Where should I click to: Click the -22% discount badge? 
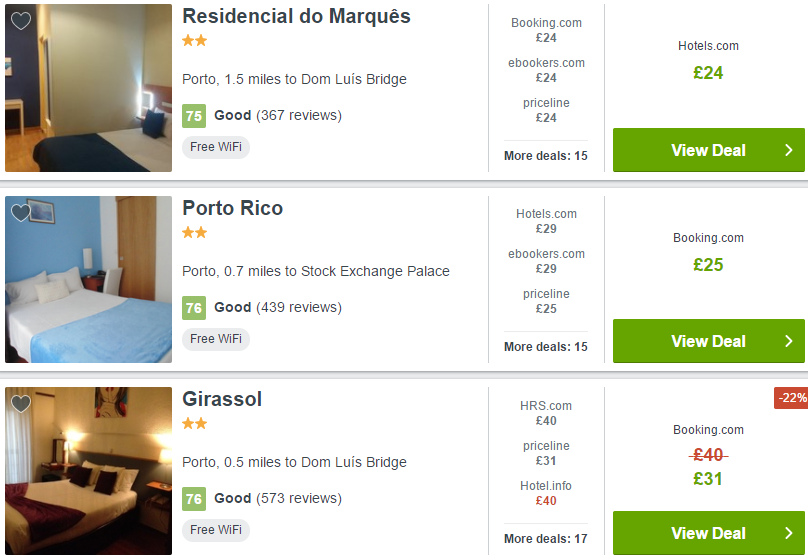point(791,398)
